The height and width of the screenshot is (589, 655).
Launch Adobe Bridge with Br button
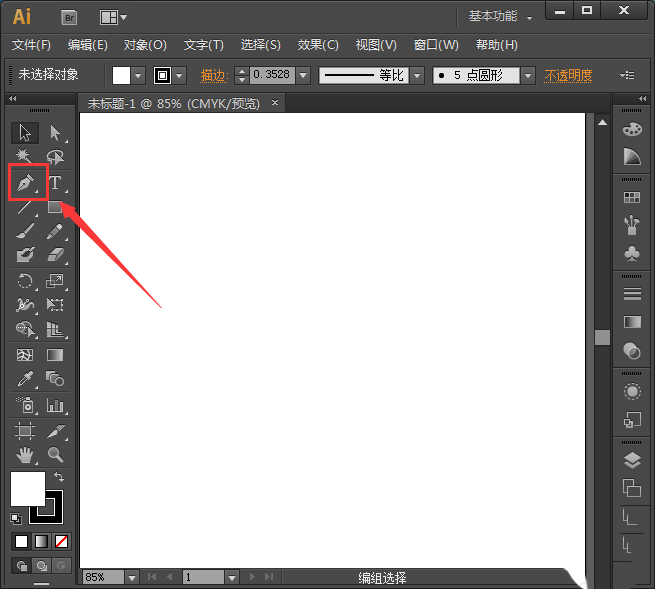coord(69,18)
